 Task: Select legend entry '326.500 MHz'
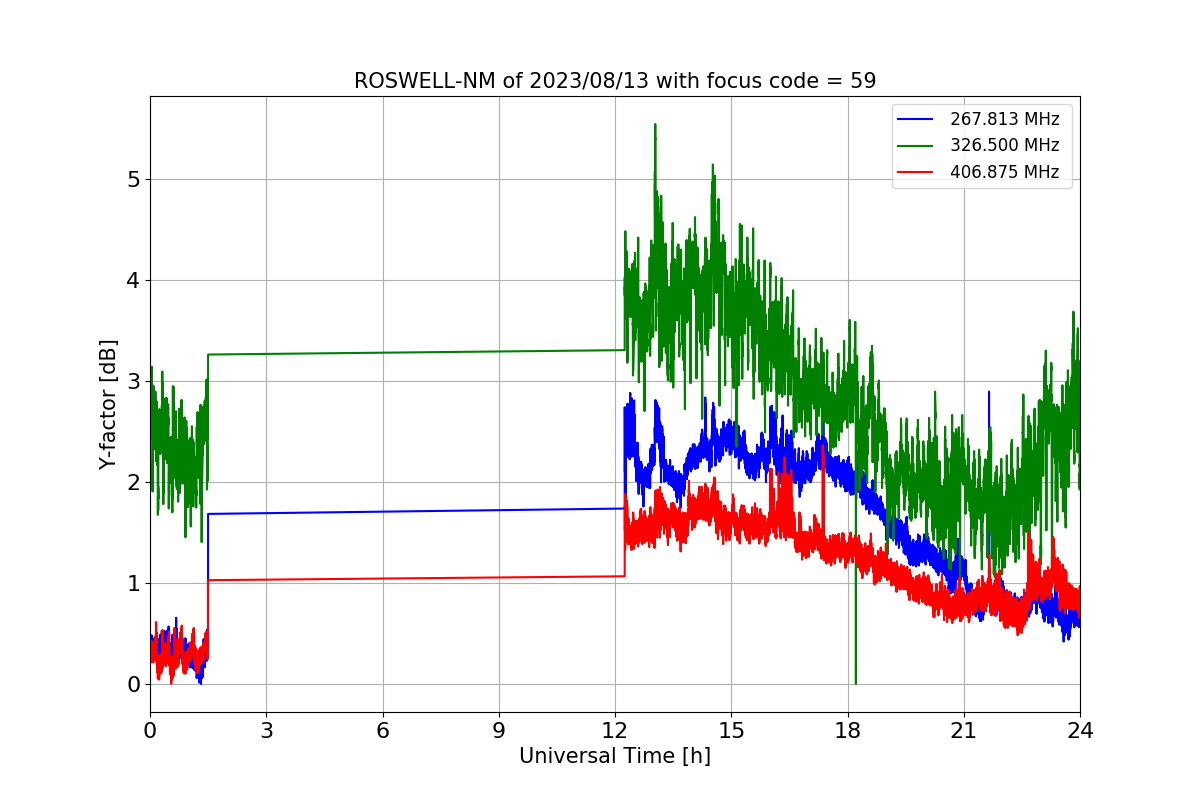[1004, 146]
